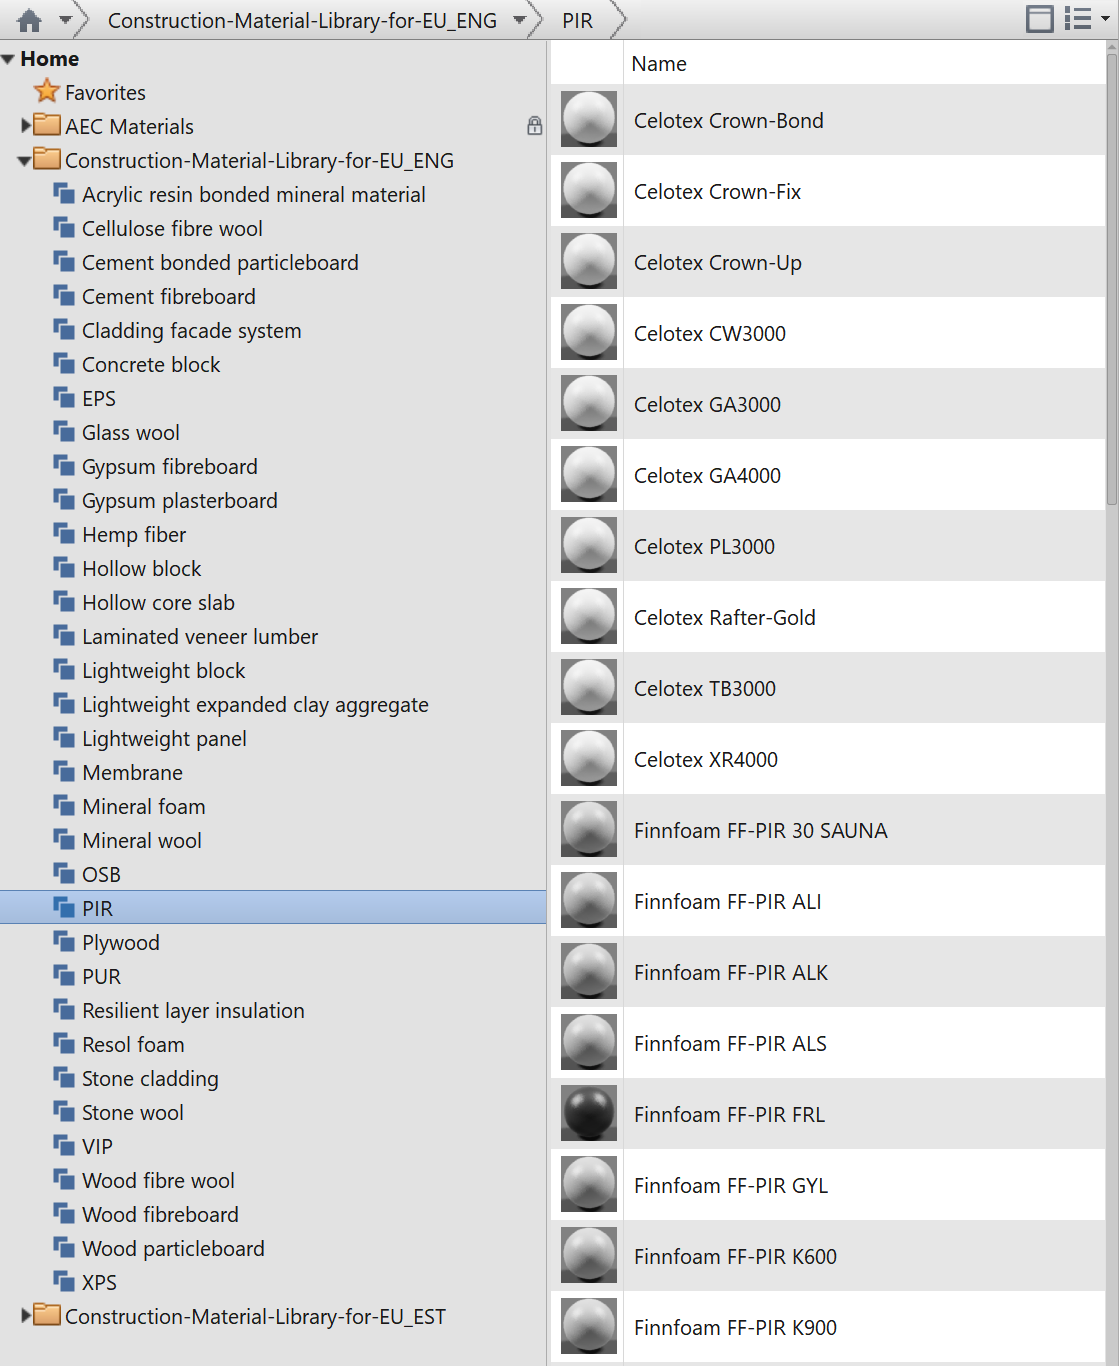Click the Laminated veneer lumber category icon
This screenshot has height=1366, width=1119.
coord(64,636)
